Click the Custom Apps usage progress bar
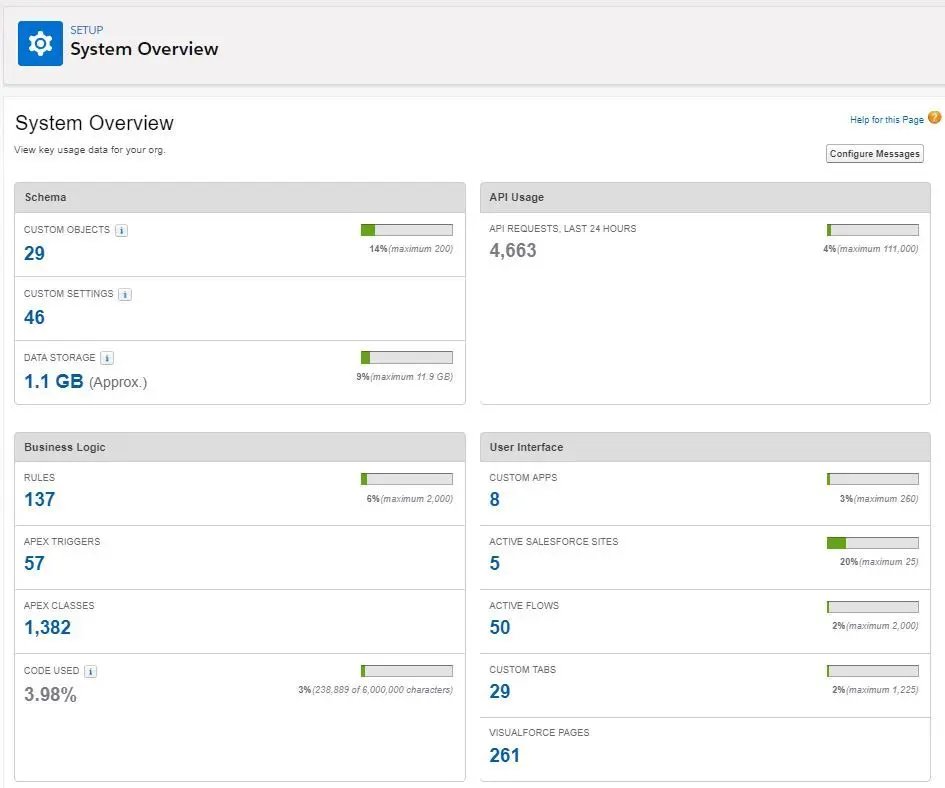Viewport: 945px width, 788px height. [873, 479]
